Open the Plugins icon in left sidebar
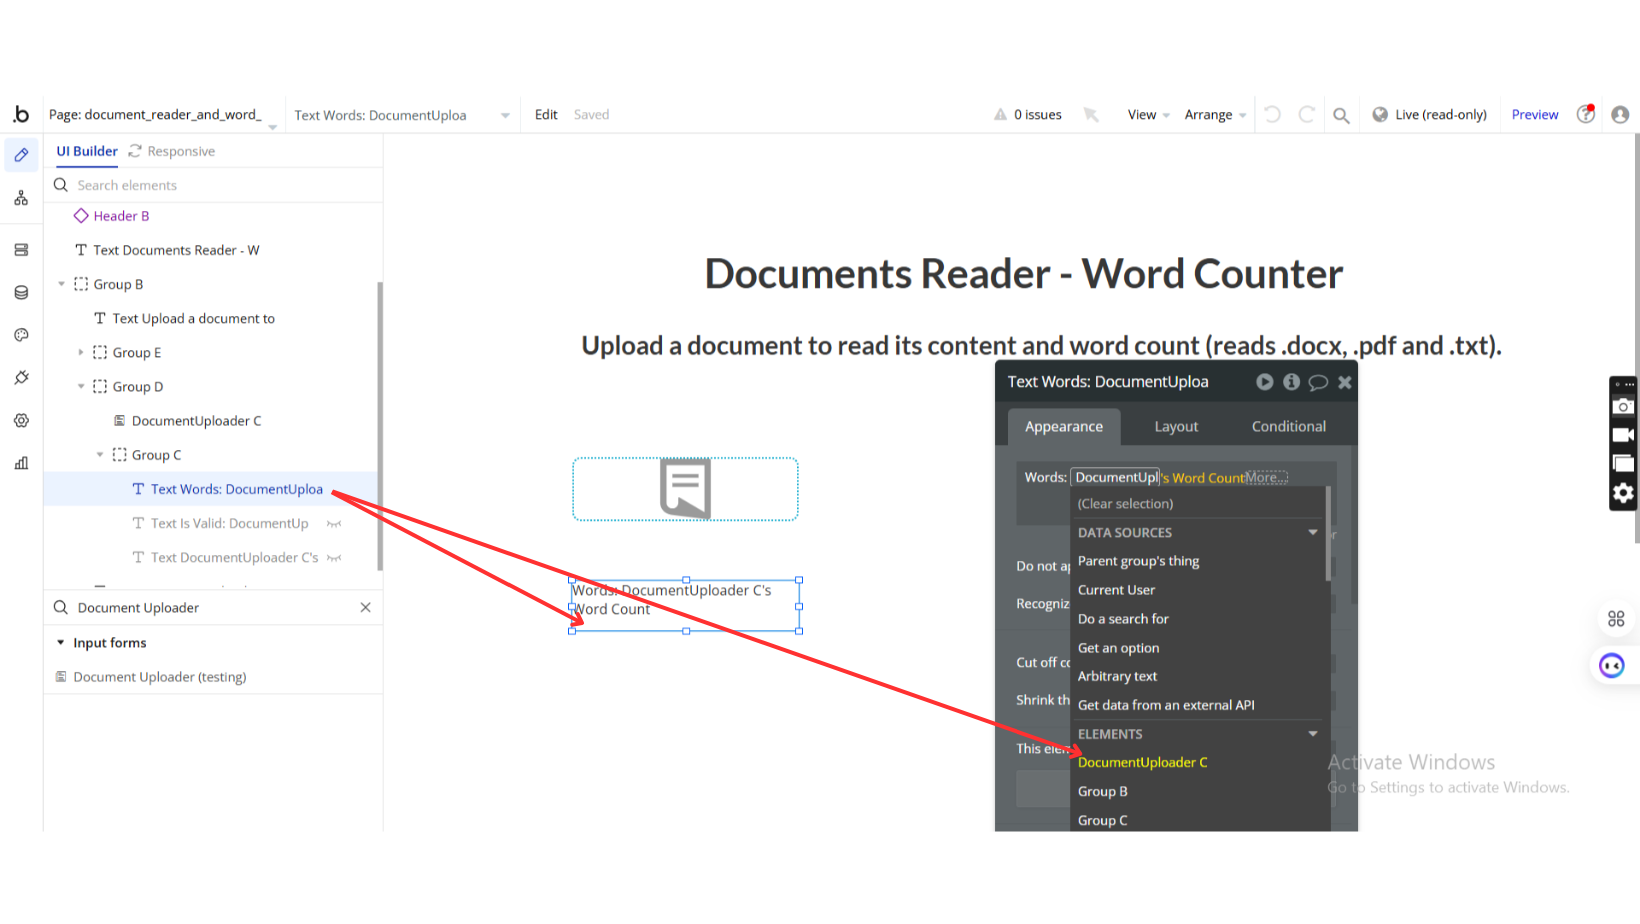 pyautogui.click(x=21, y=378)
